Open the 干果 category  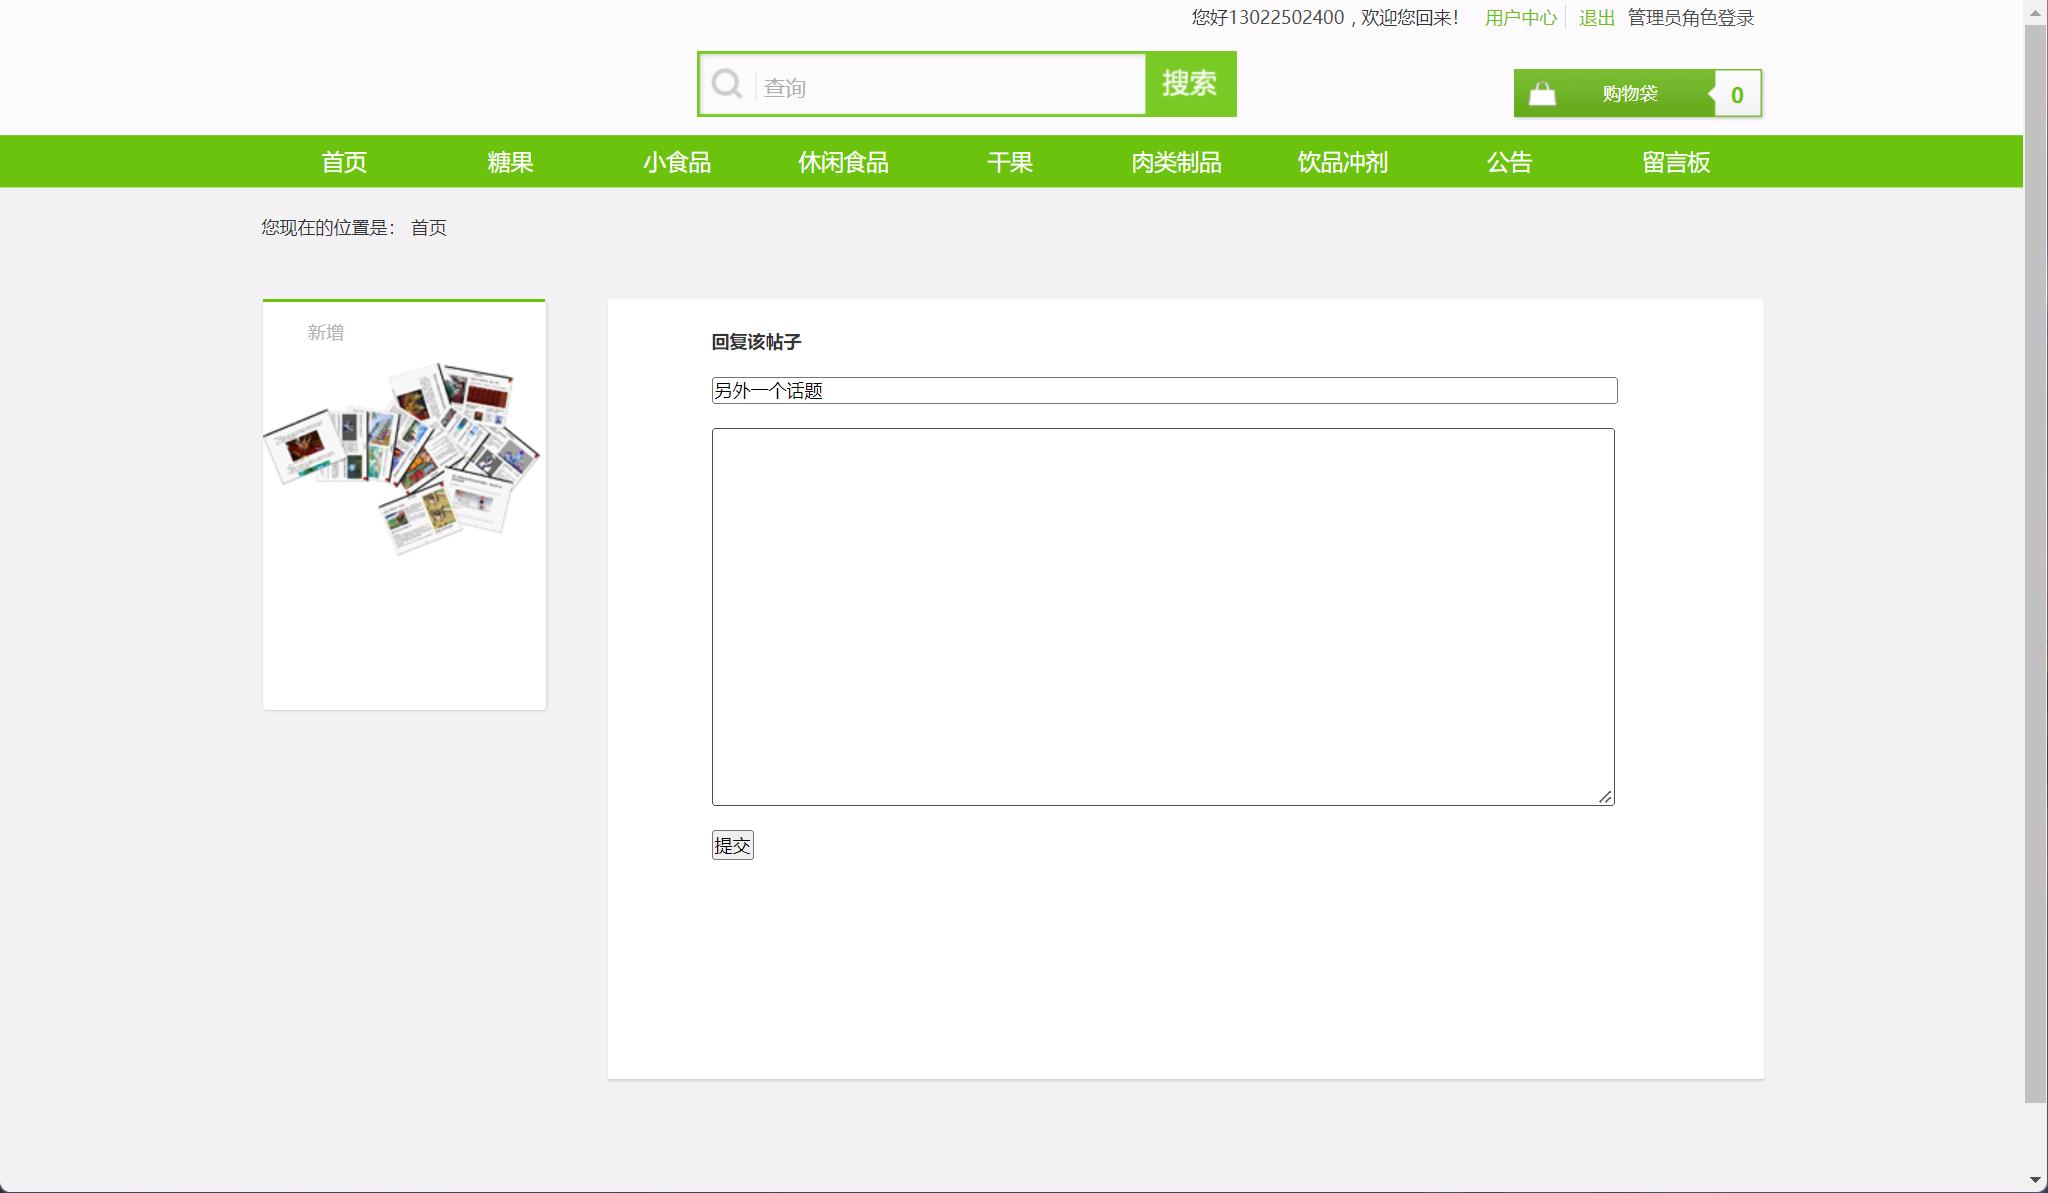click(x=1010, y=162)
